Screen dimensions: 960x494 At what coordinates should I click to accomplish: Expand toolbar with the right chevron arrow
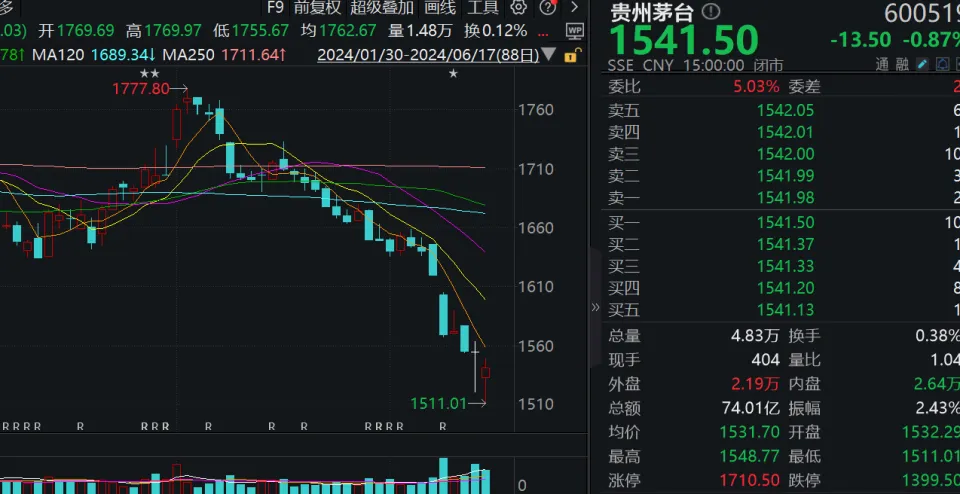point(574,7)
